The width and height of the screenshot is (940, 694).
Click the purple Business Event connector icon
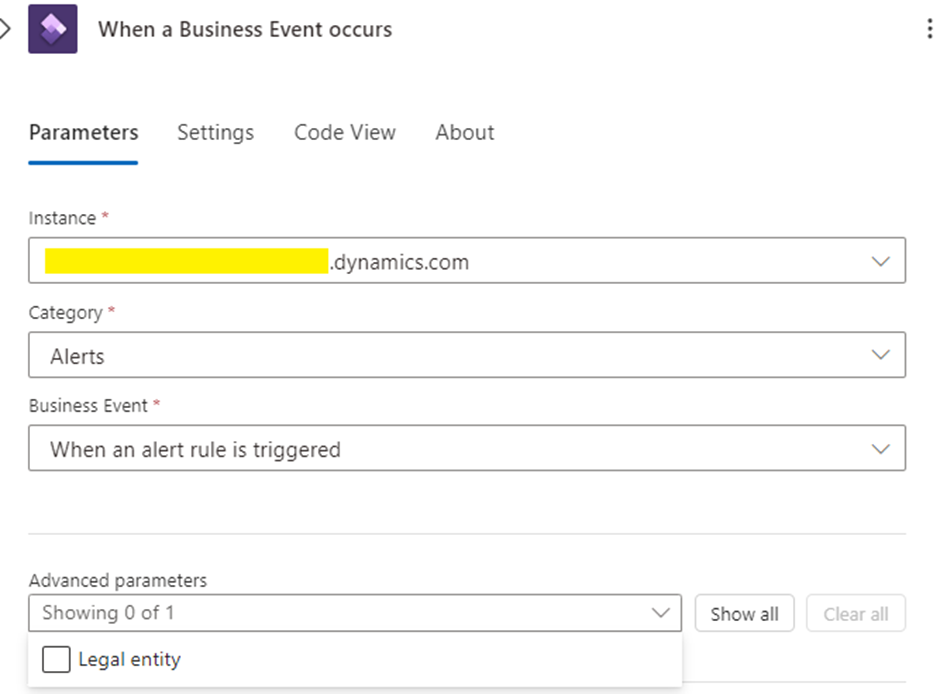tap(53, 29)
